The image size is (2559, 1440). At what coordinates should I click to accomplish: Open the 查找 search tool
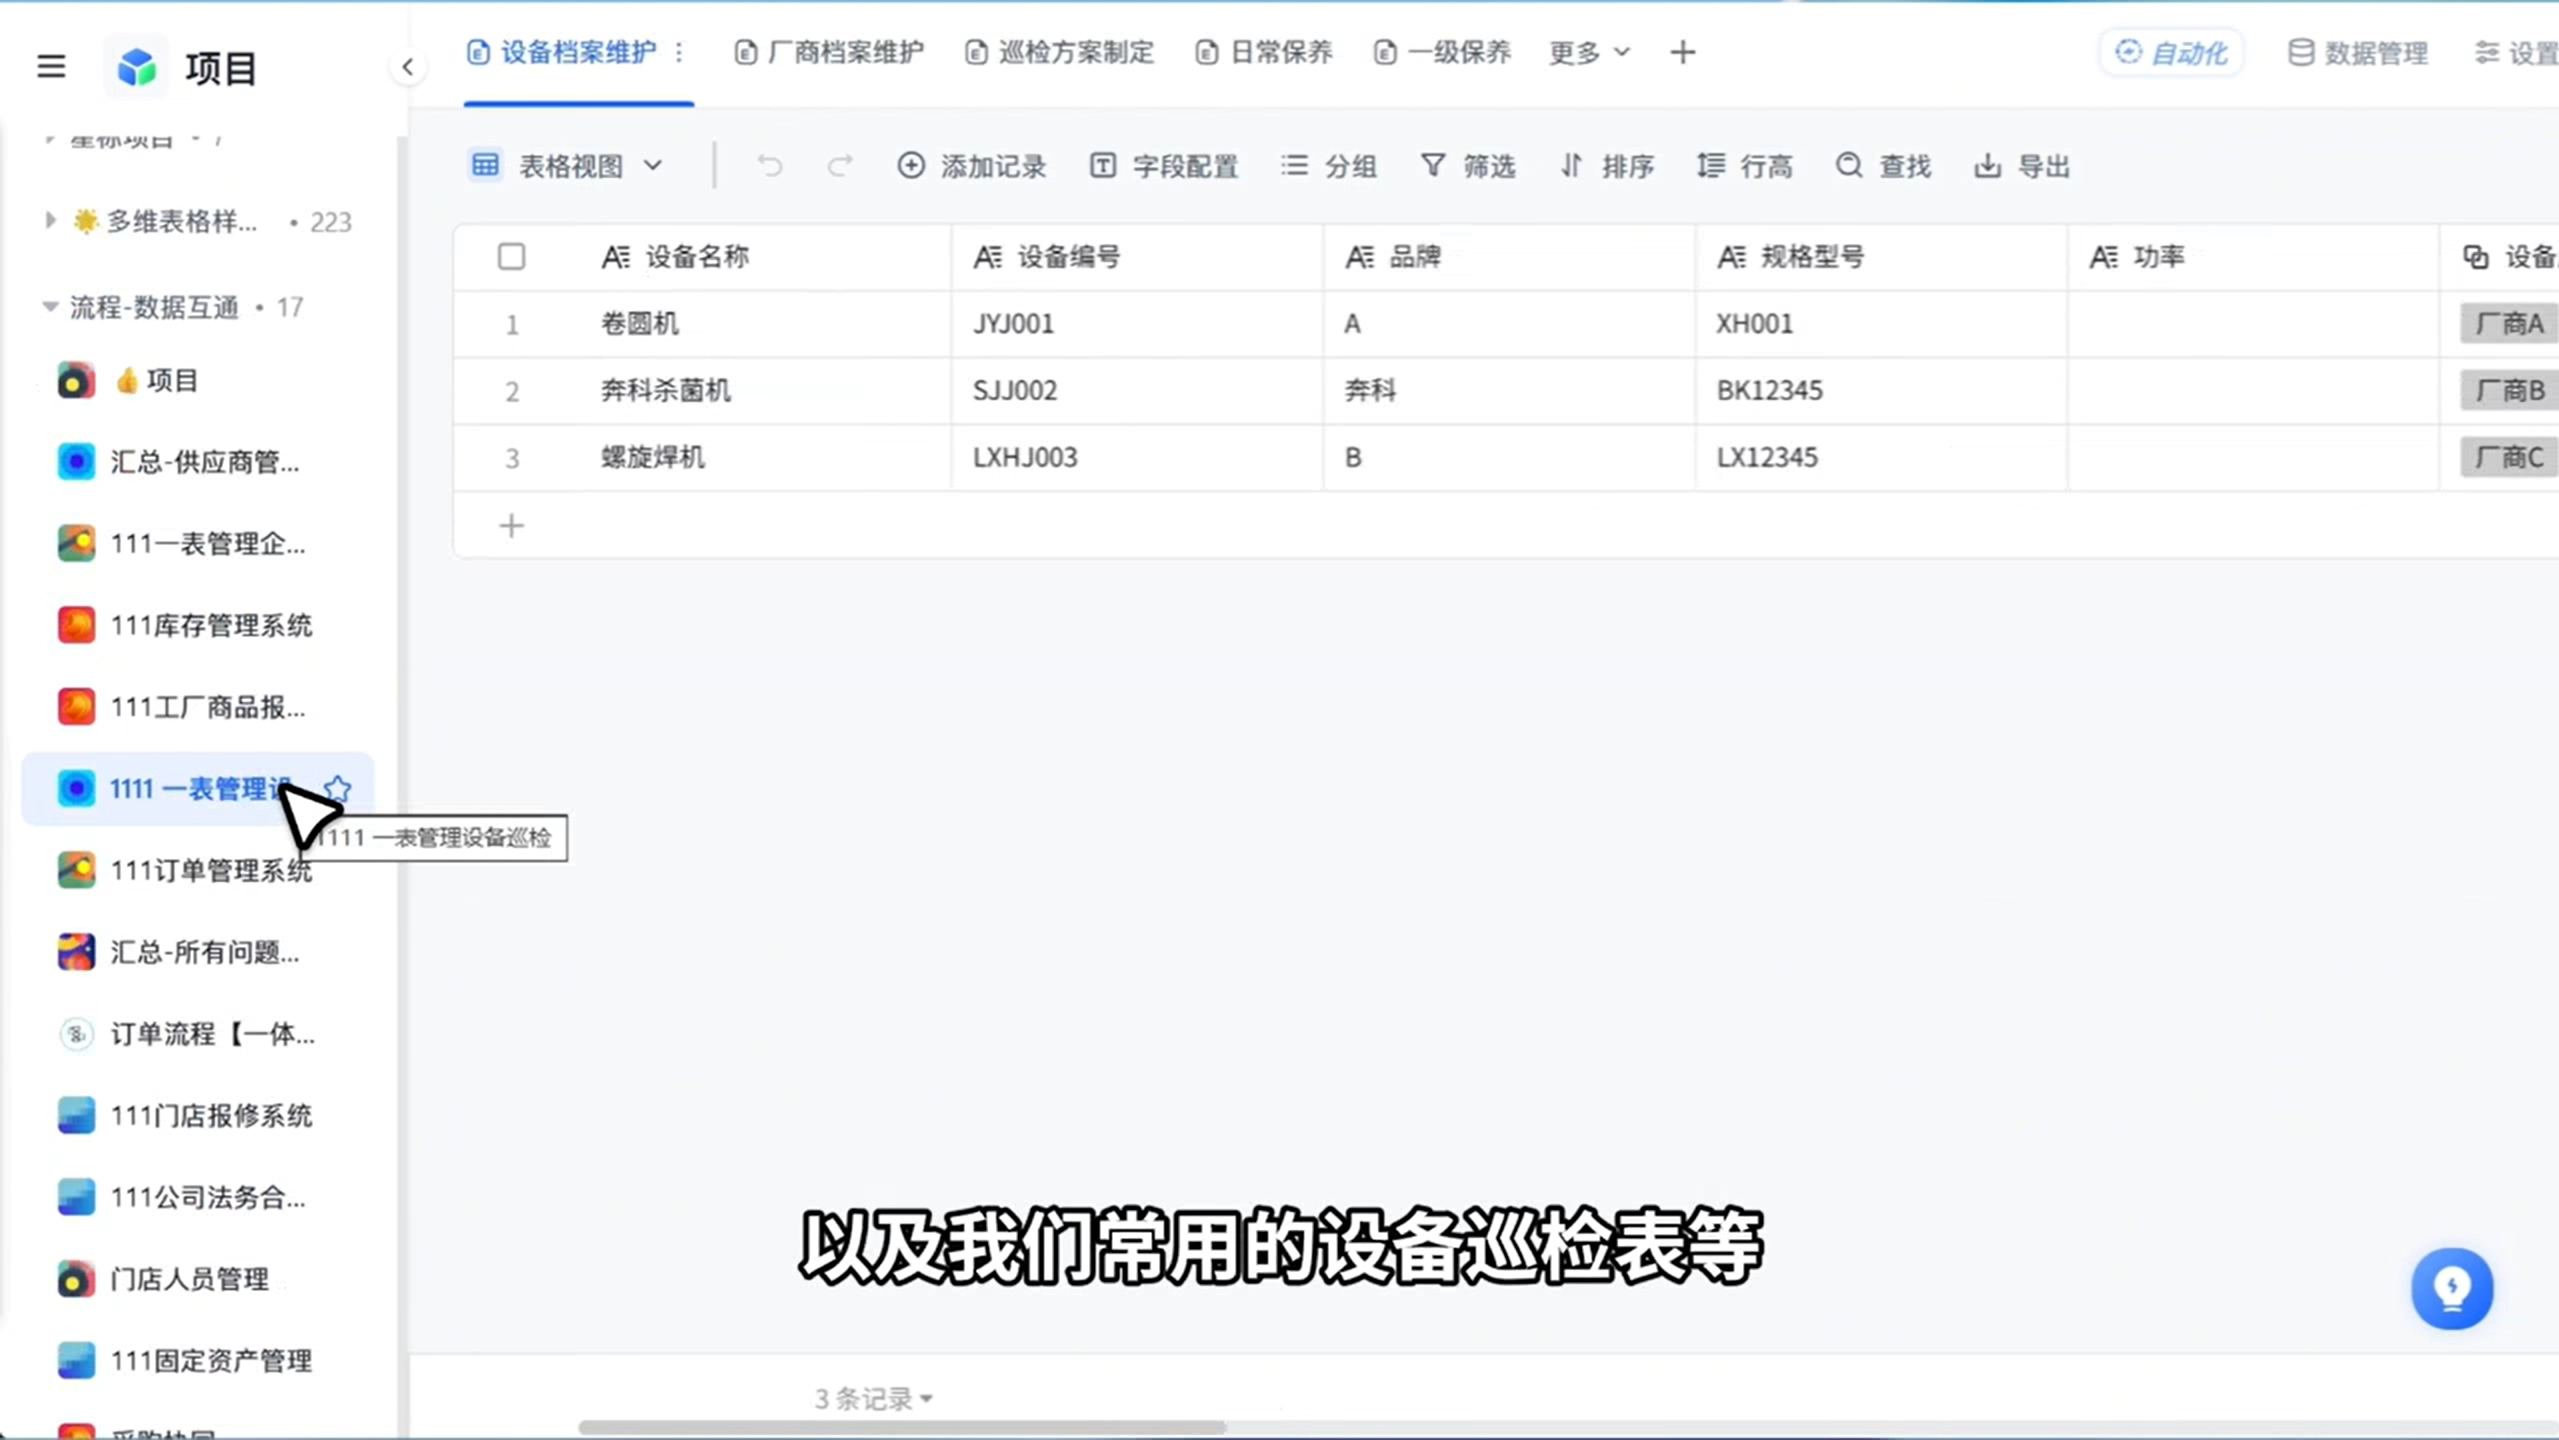(1883, 166)
